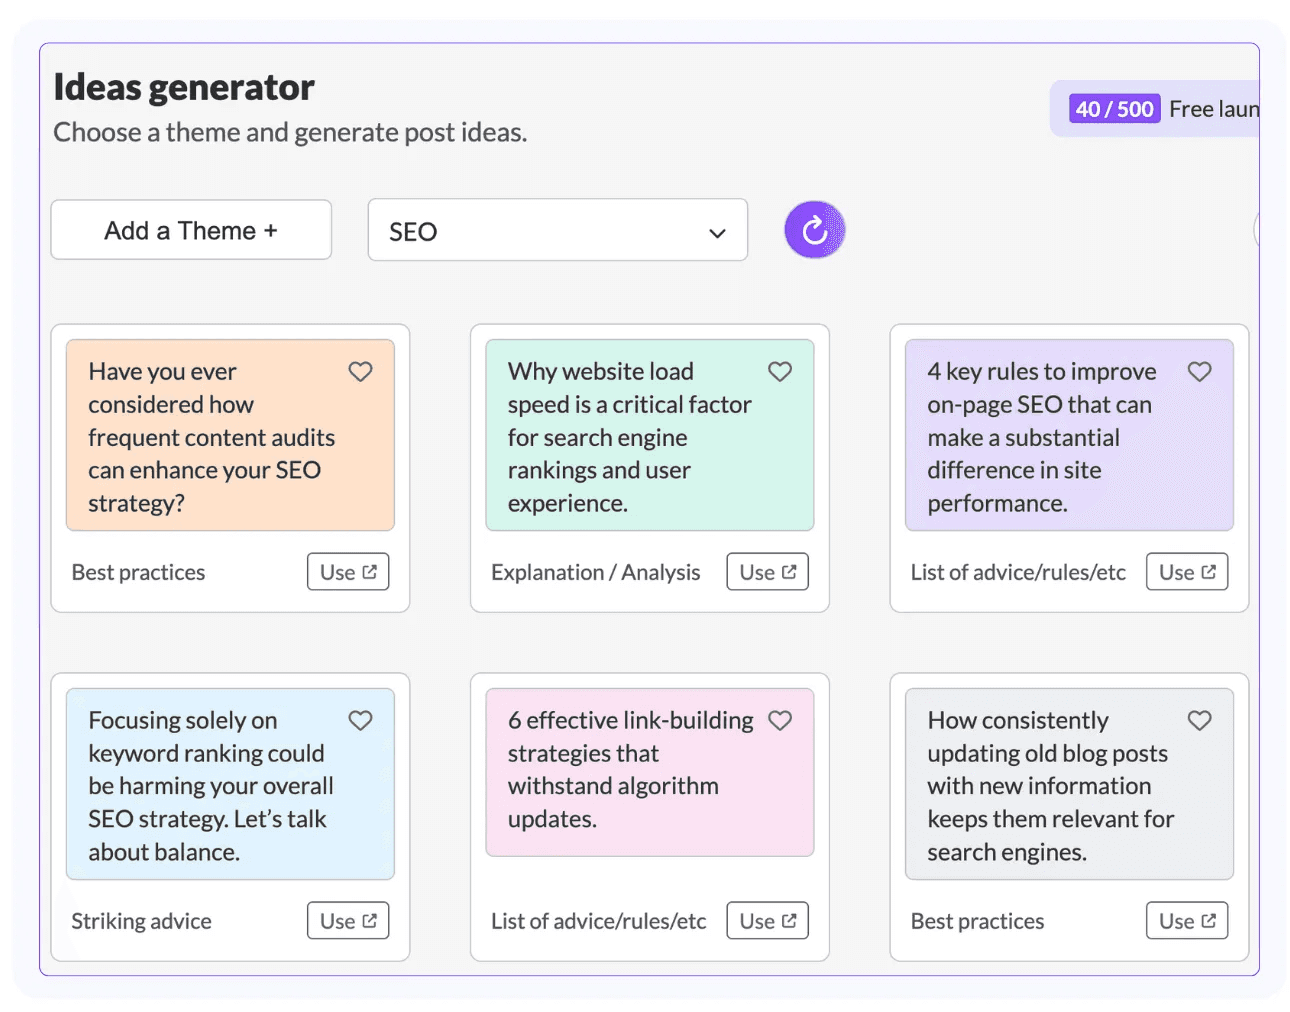Like the 4 key rules on-page SEO idea

(x=1199, y=372)
